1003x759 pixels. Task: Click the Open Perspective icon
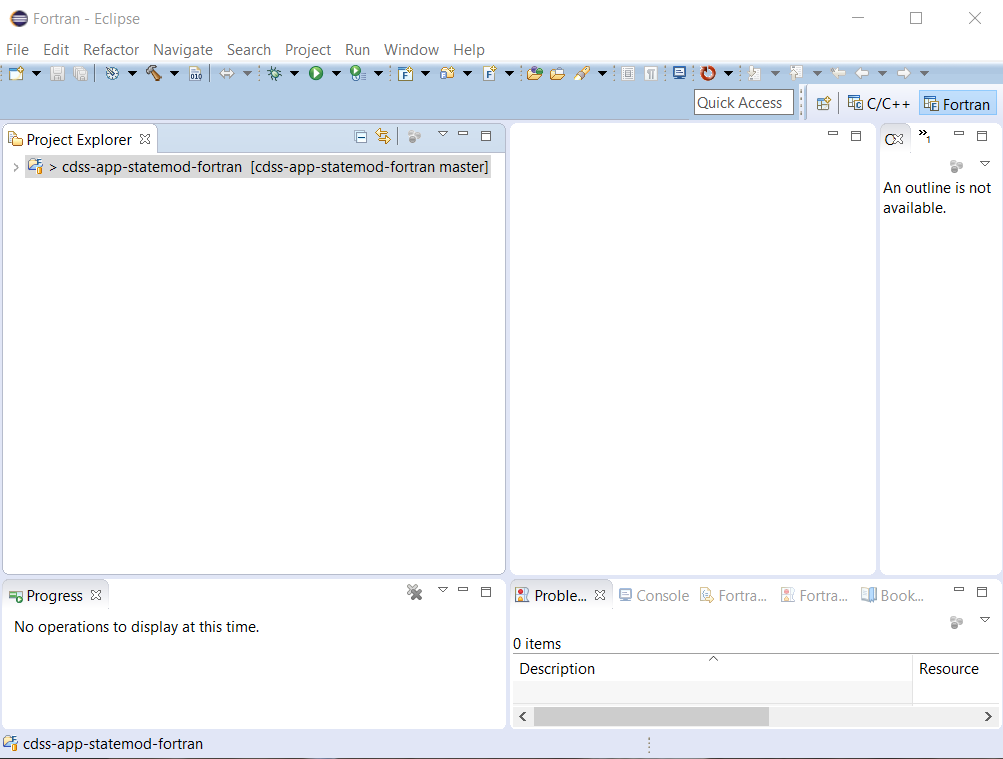coord(823,103)
